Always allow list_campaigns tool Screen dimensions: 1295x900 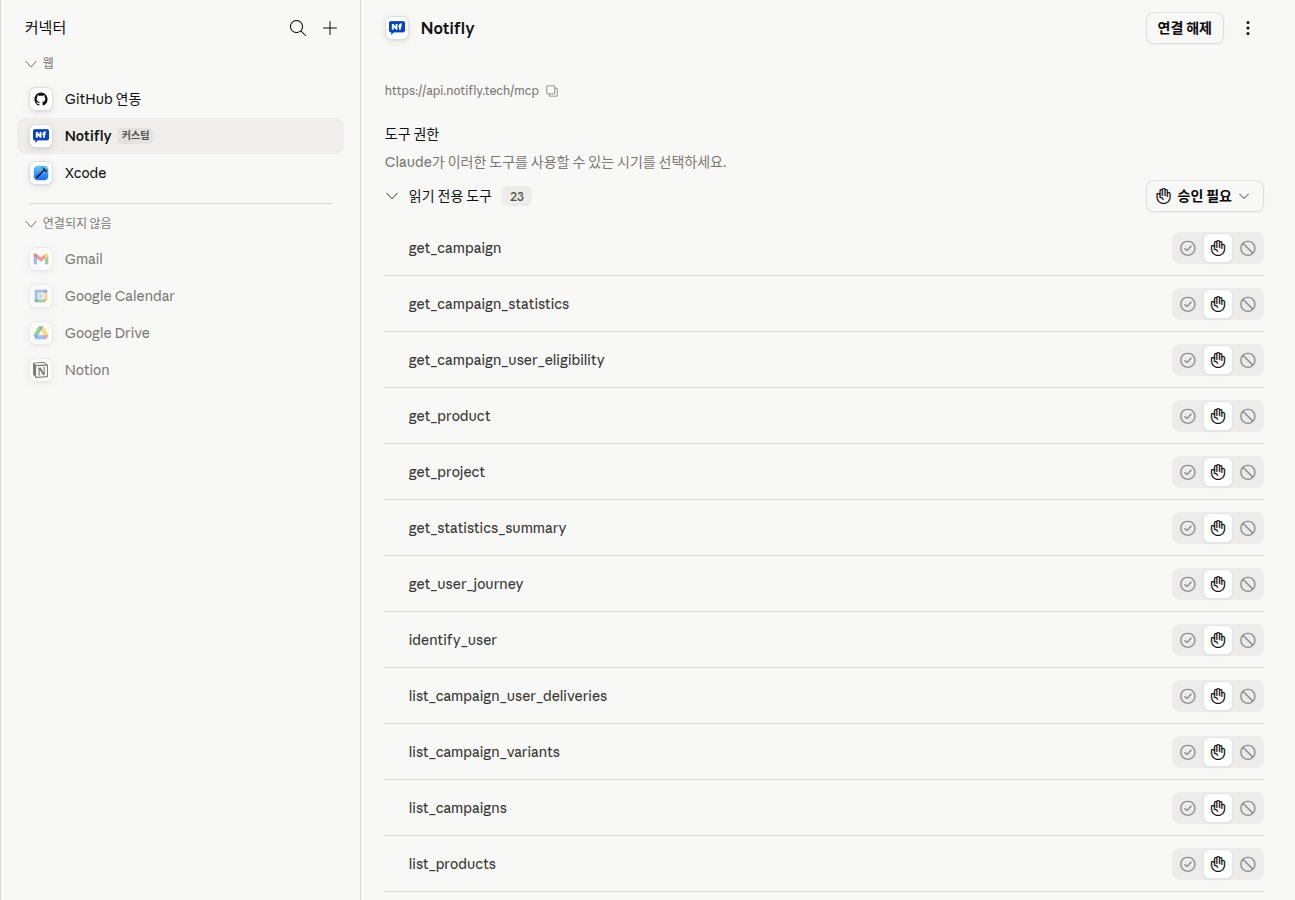(x=1188, y=808)
